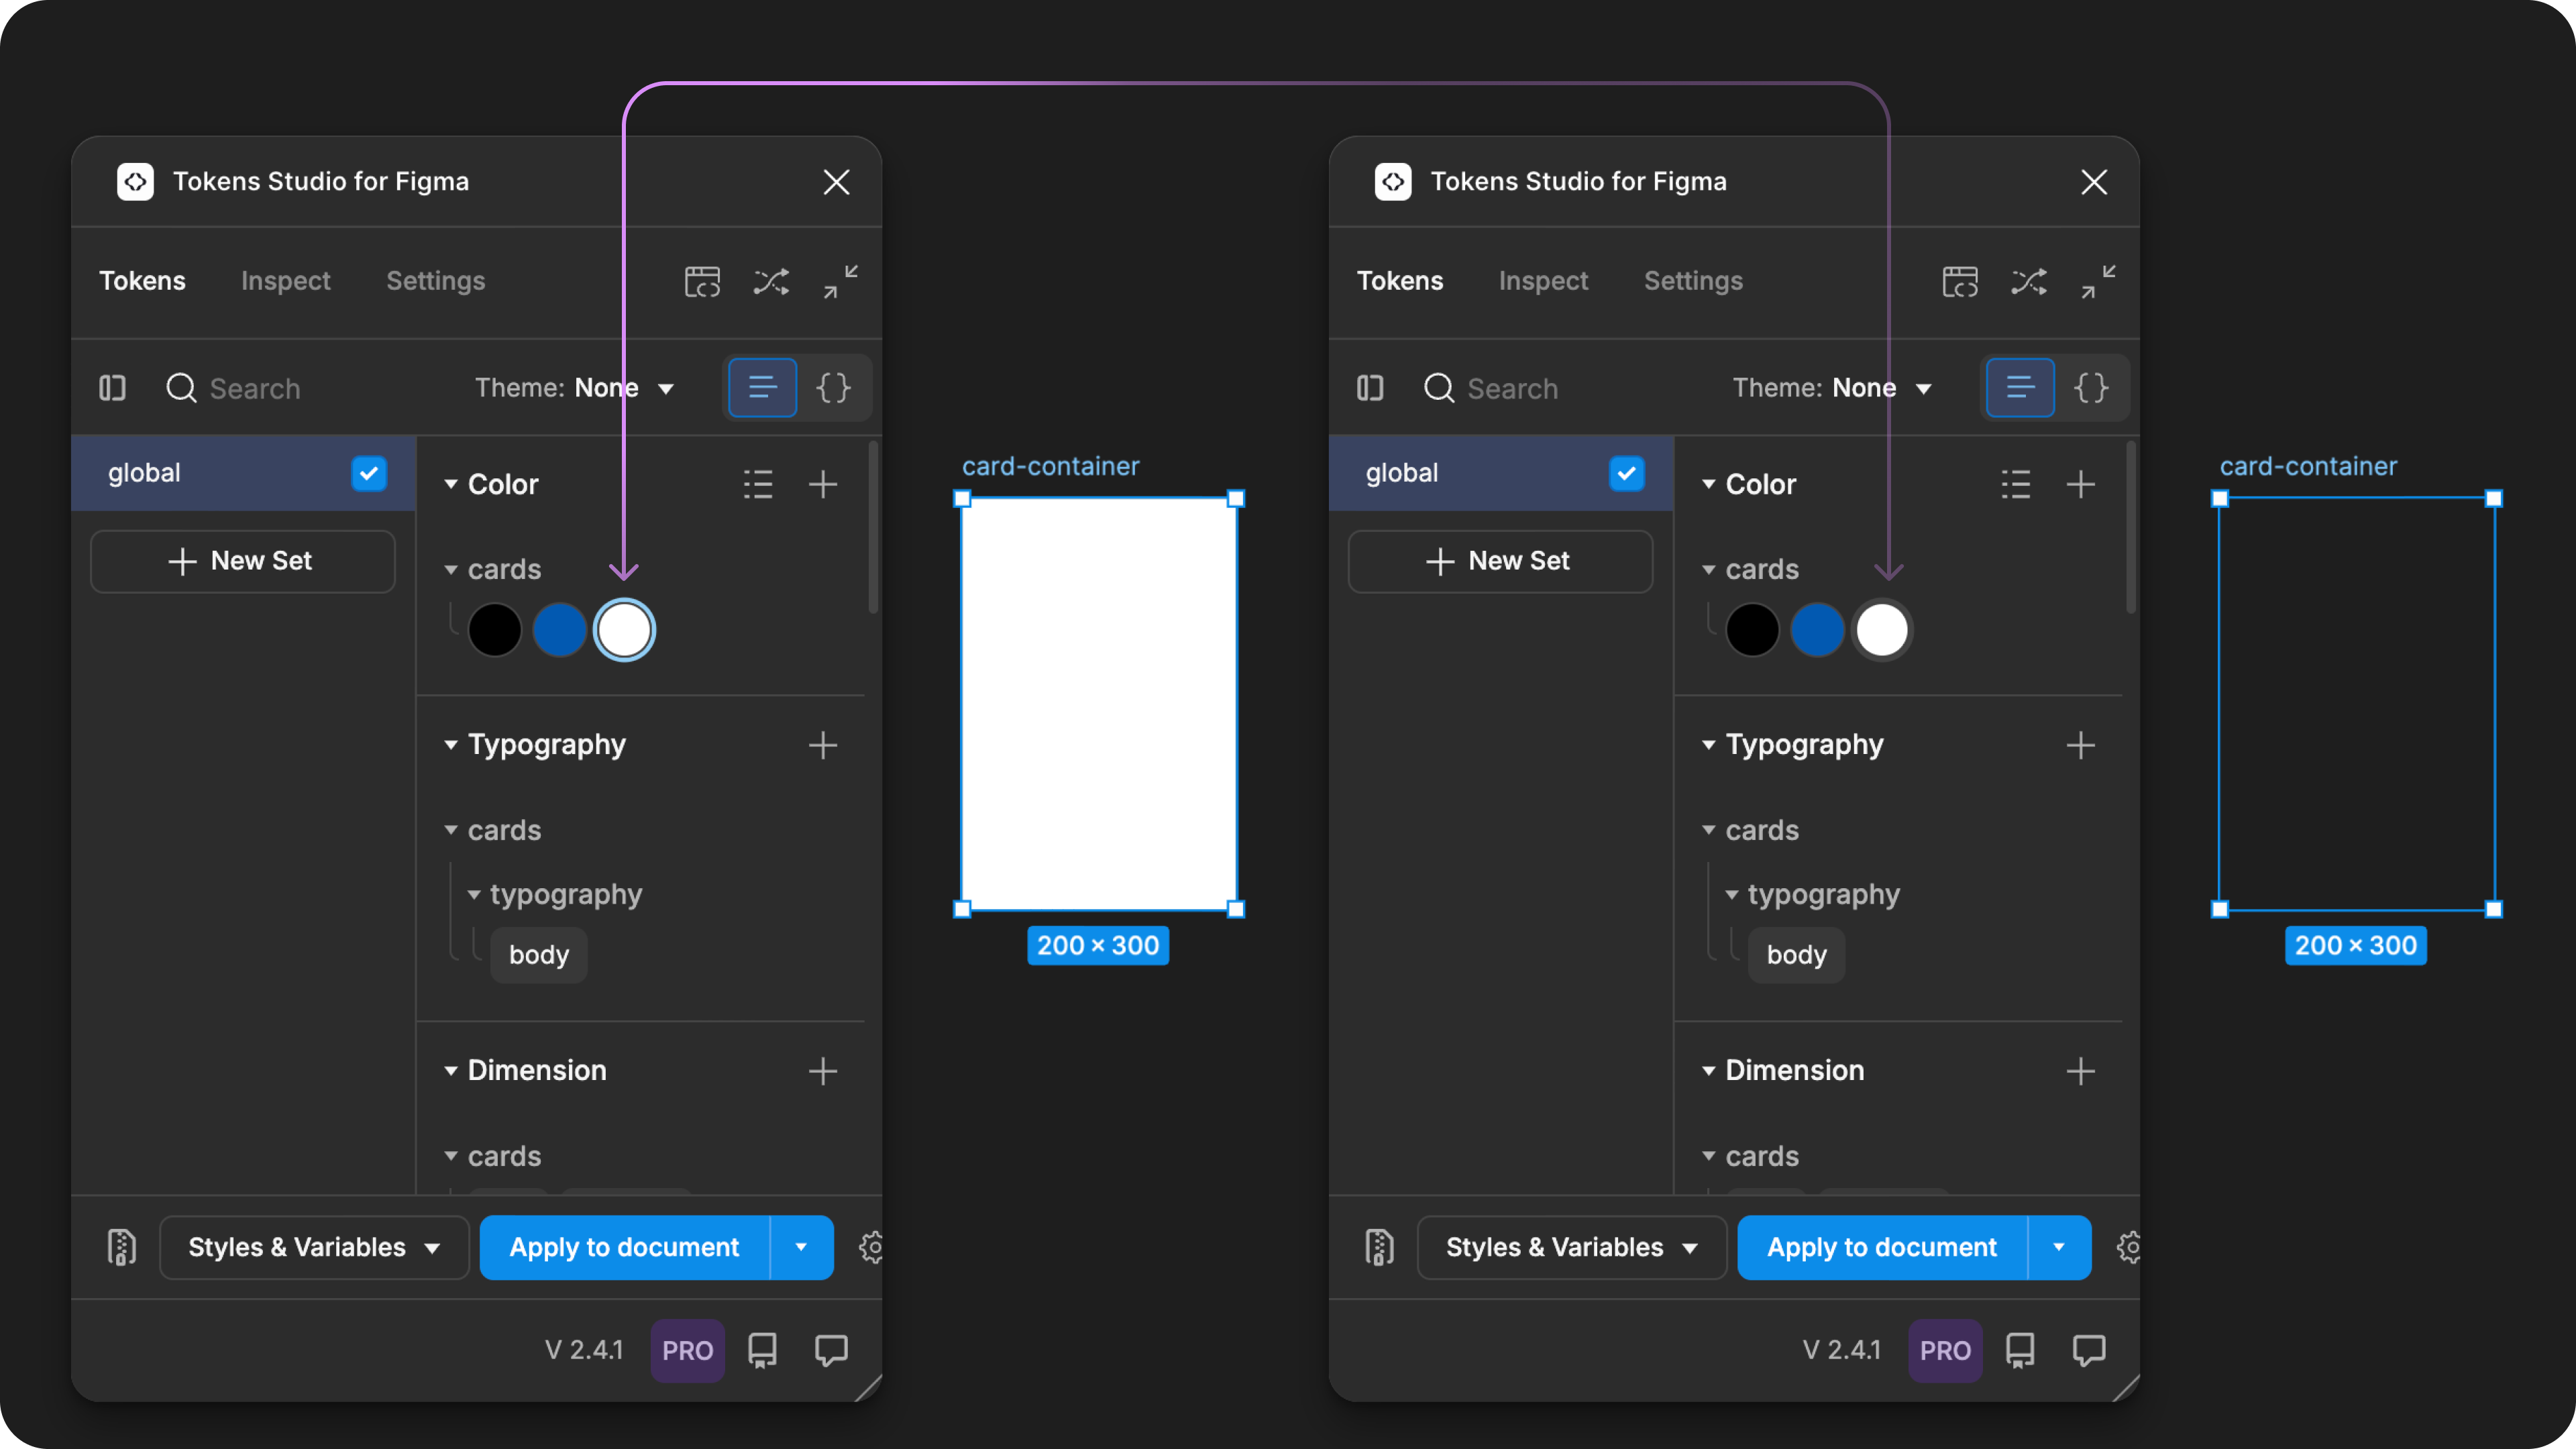The image size is (2576, 1449).
Task: Open settings gear in right panel footer
Action: [2129, 1247]
